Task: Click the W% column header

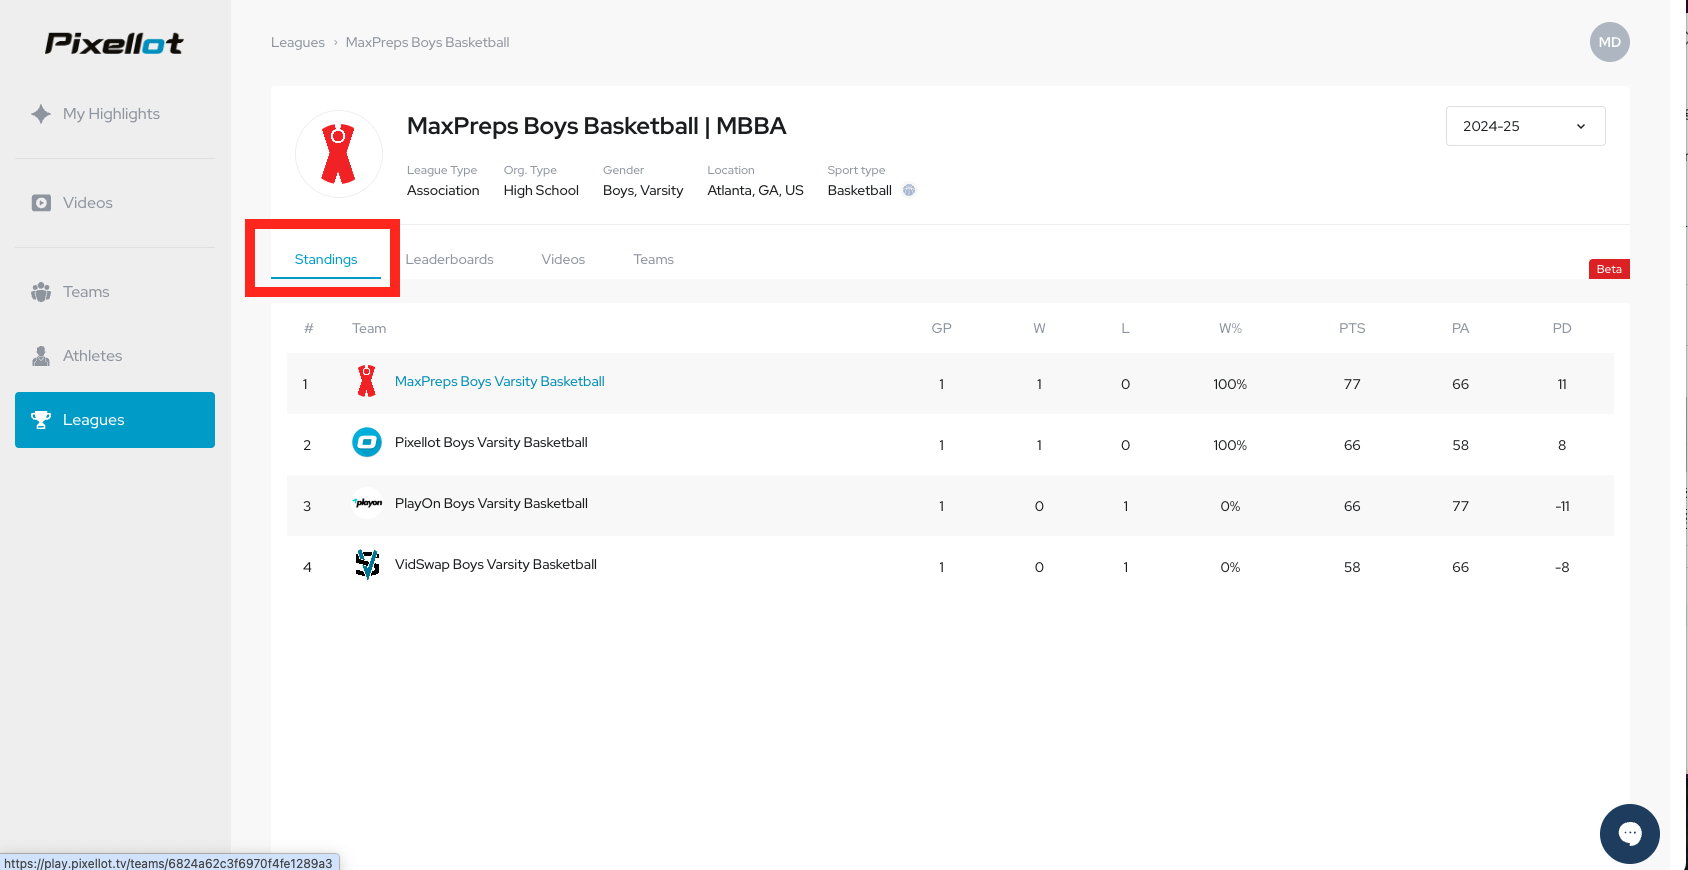Action: 1230,328
